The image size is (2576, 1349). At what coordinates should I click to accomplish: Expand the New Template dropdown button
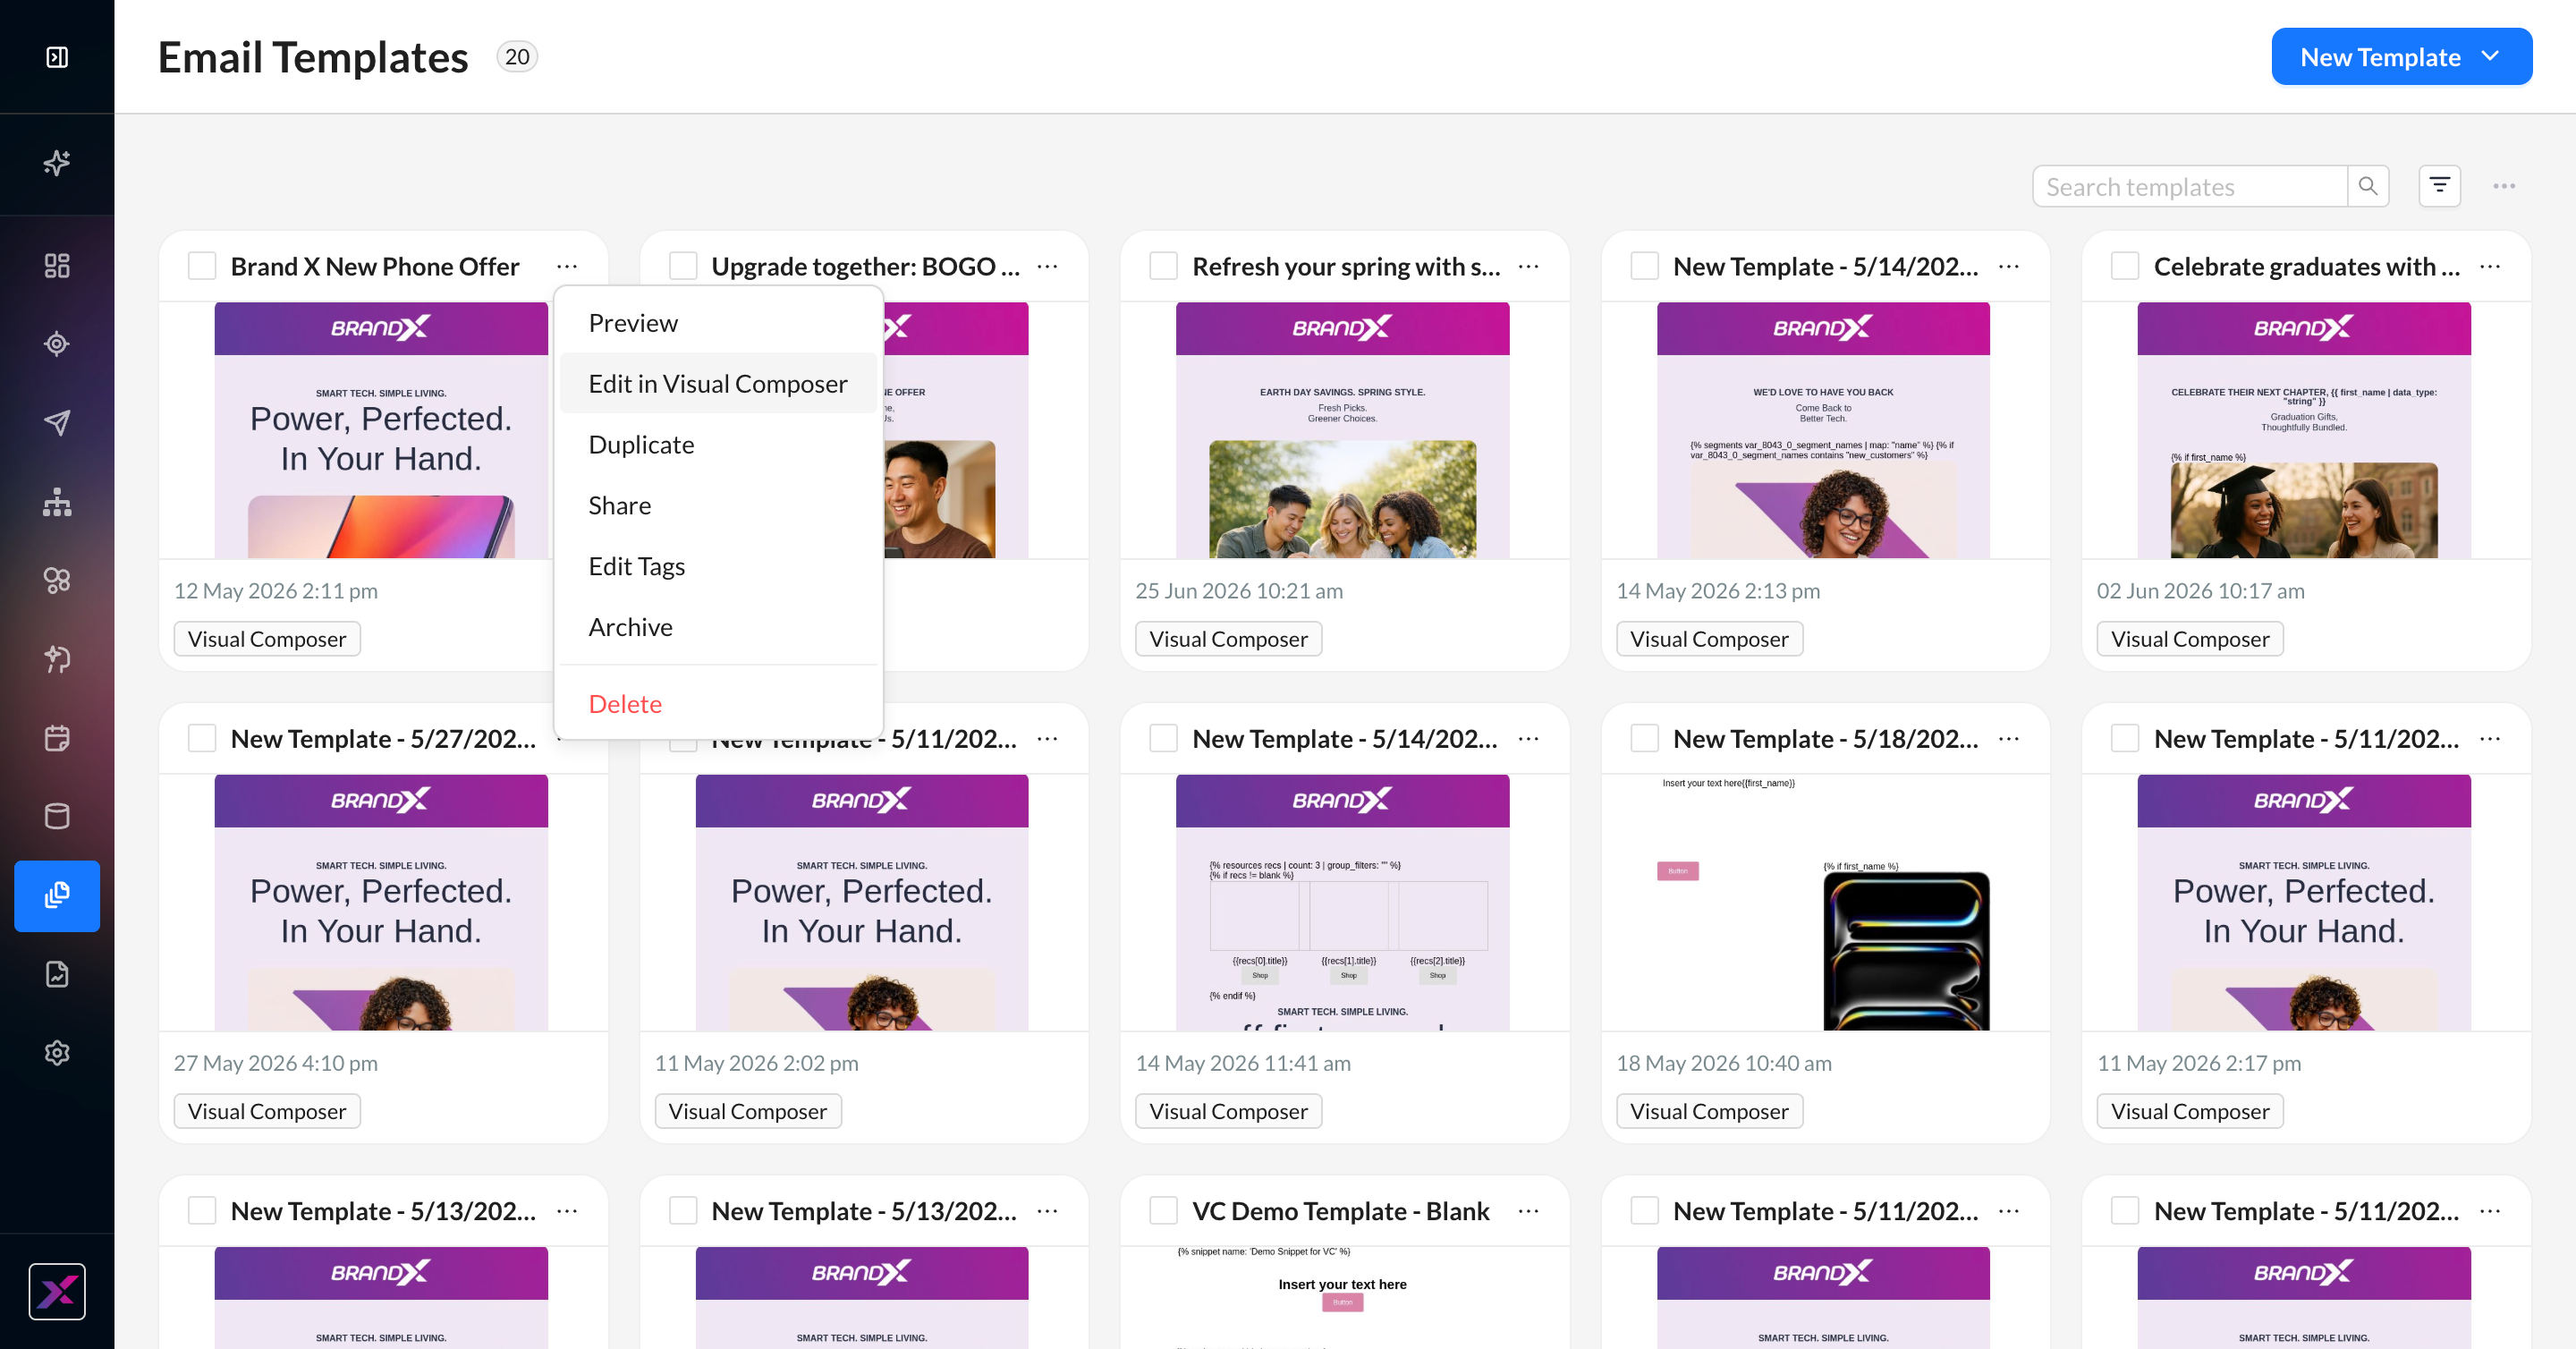(x=2401, y=57)
